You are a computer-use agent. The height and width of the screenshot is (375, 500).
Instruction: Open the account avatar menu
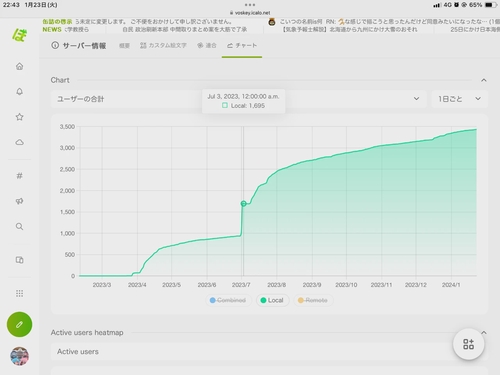[19, 356]
